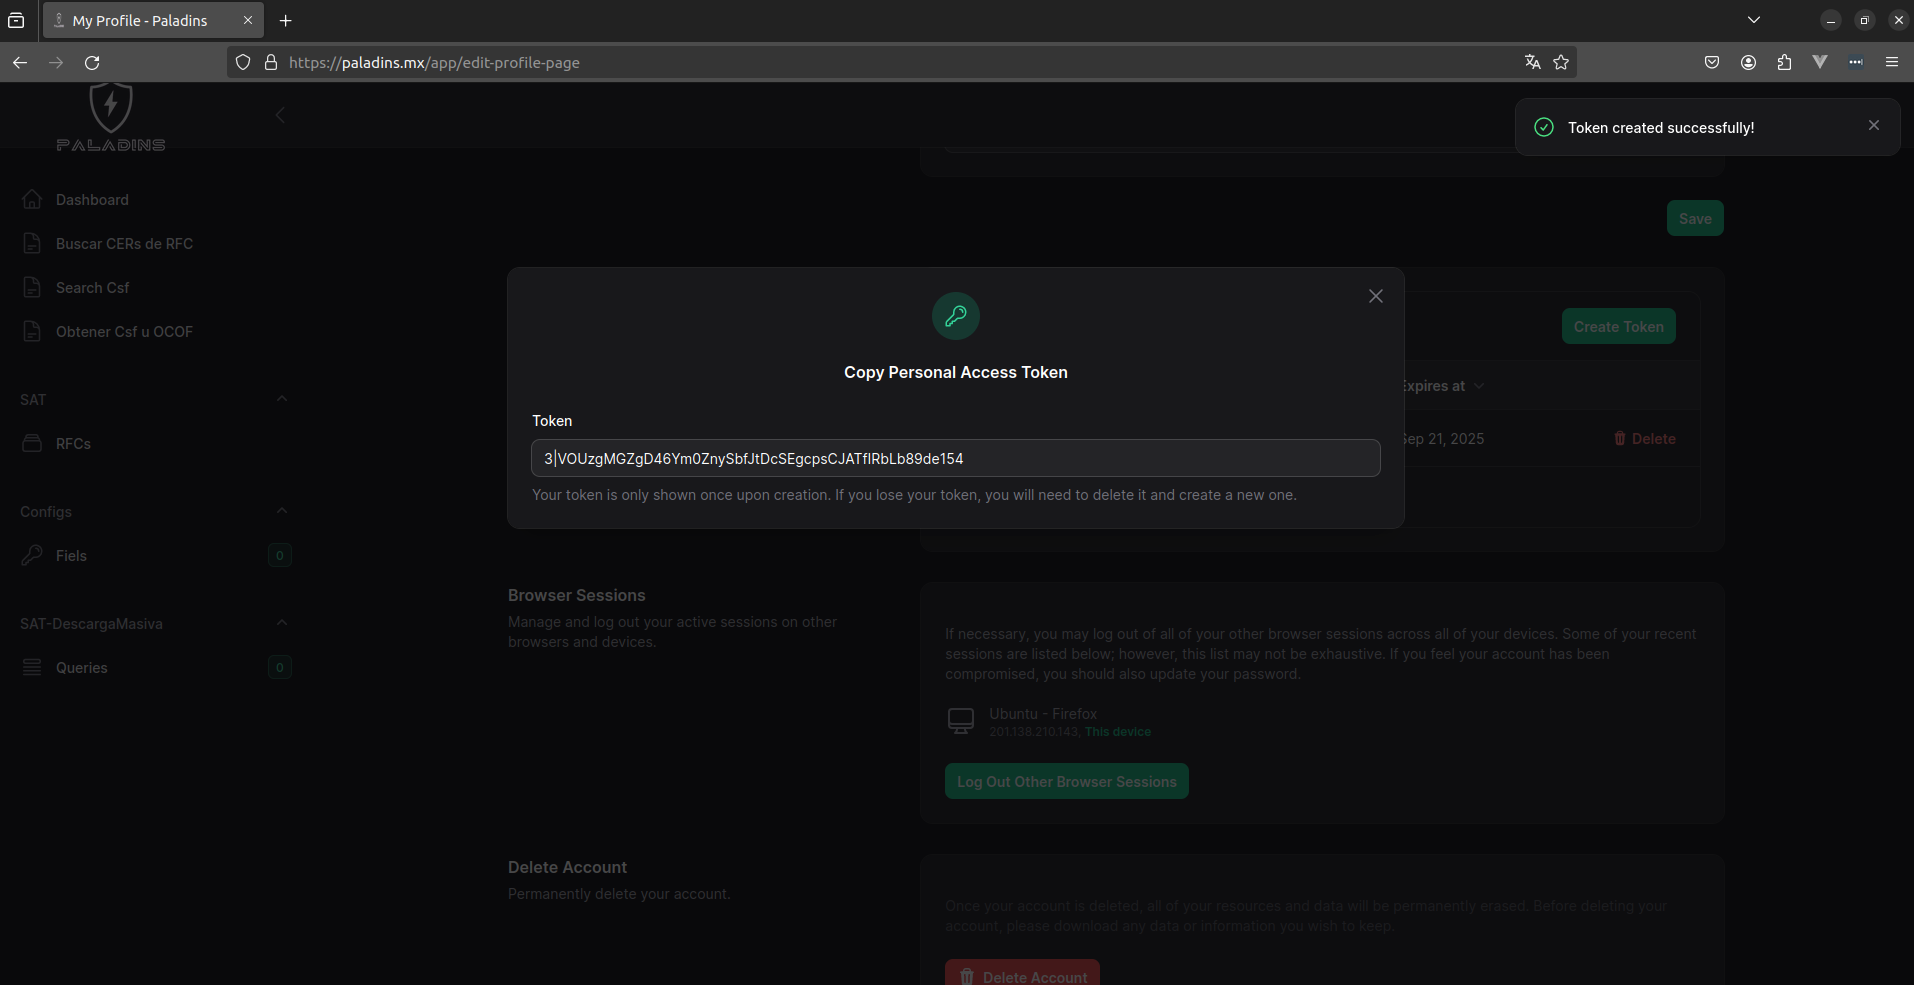Click the tracking protection shield icon
1914x985 pixels.
click(x=243, y=62)
